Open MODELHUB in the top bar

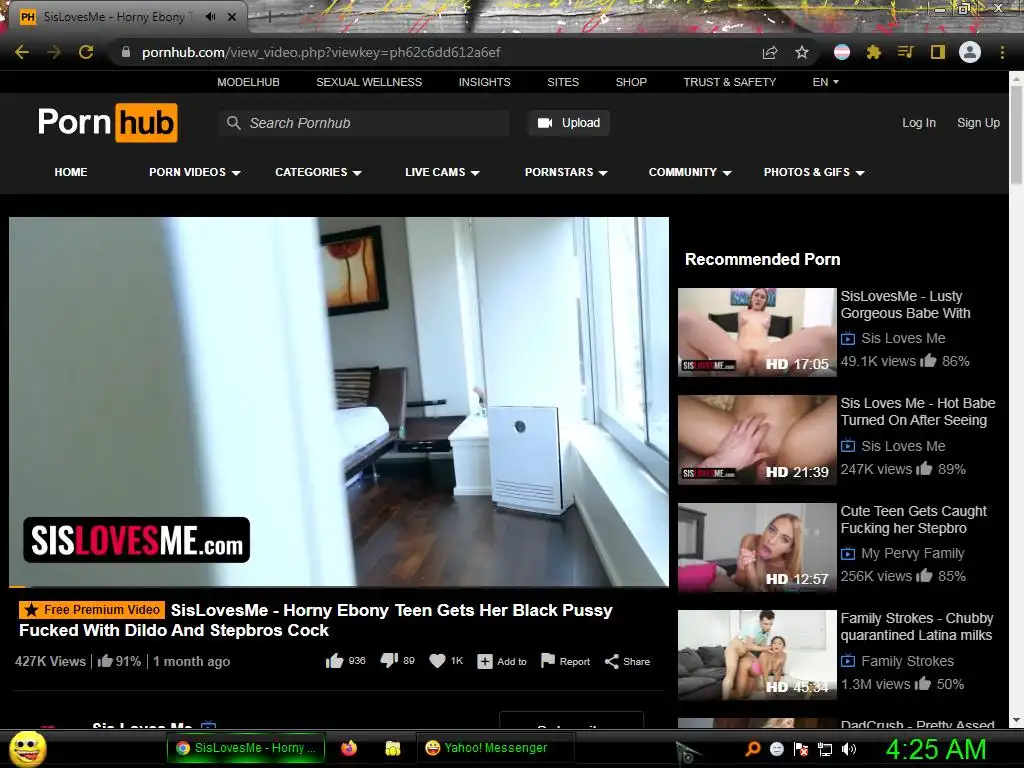coord(248,82)
